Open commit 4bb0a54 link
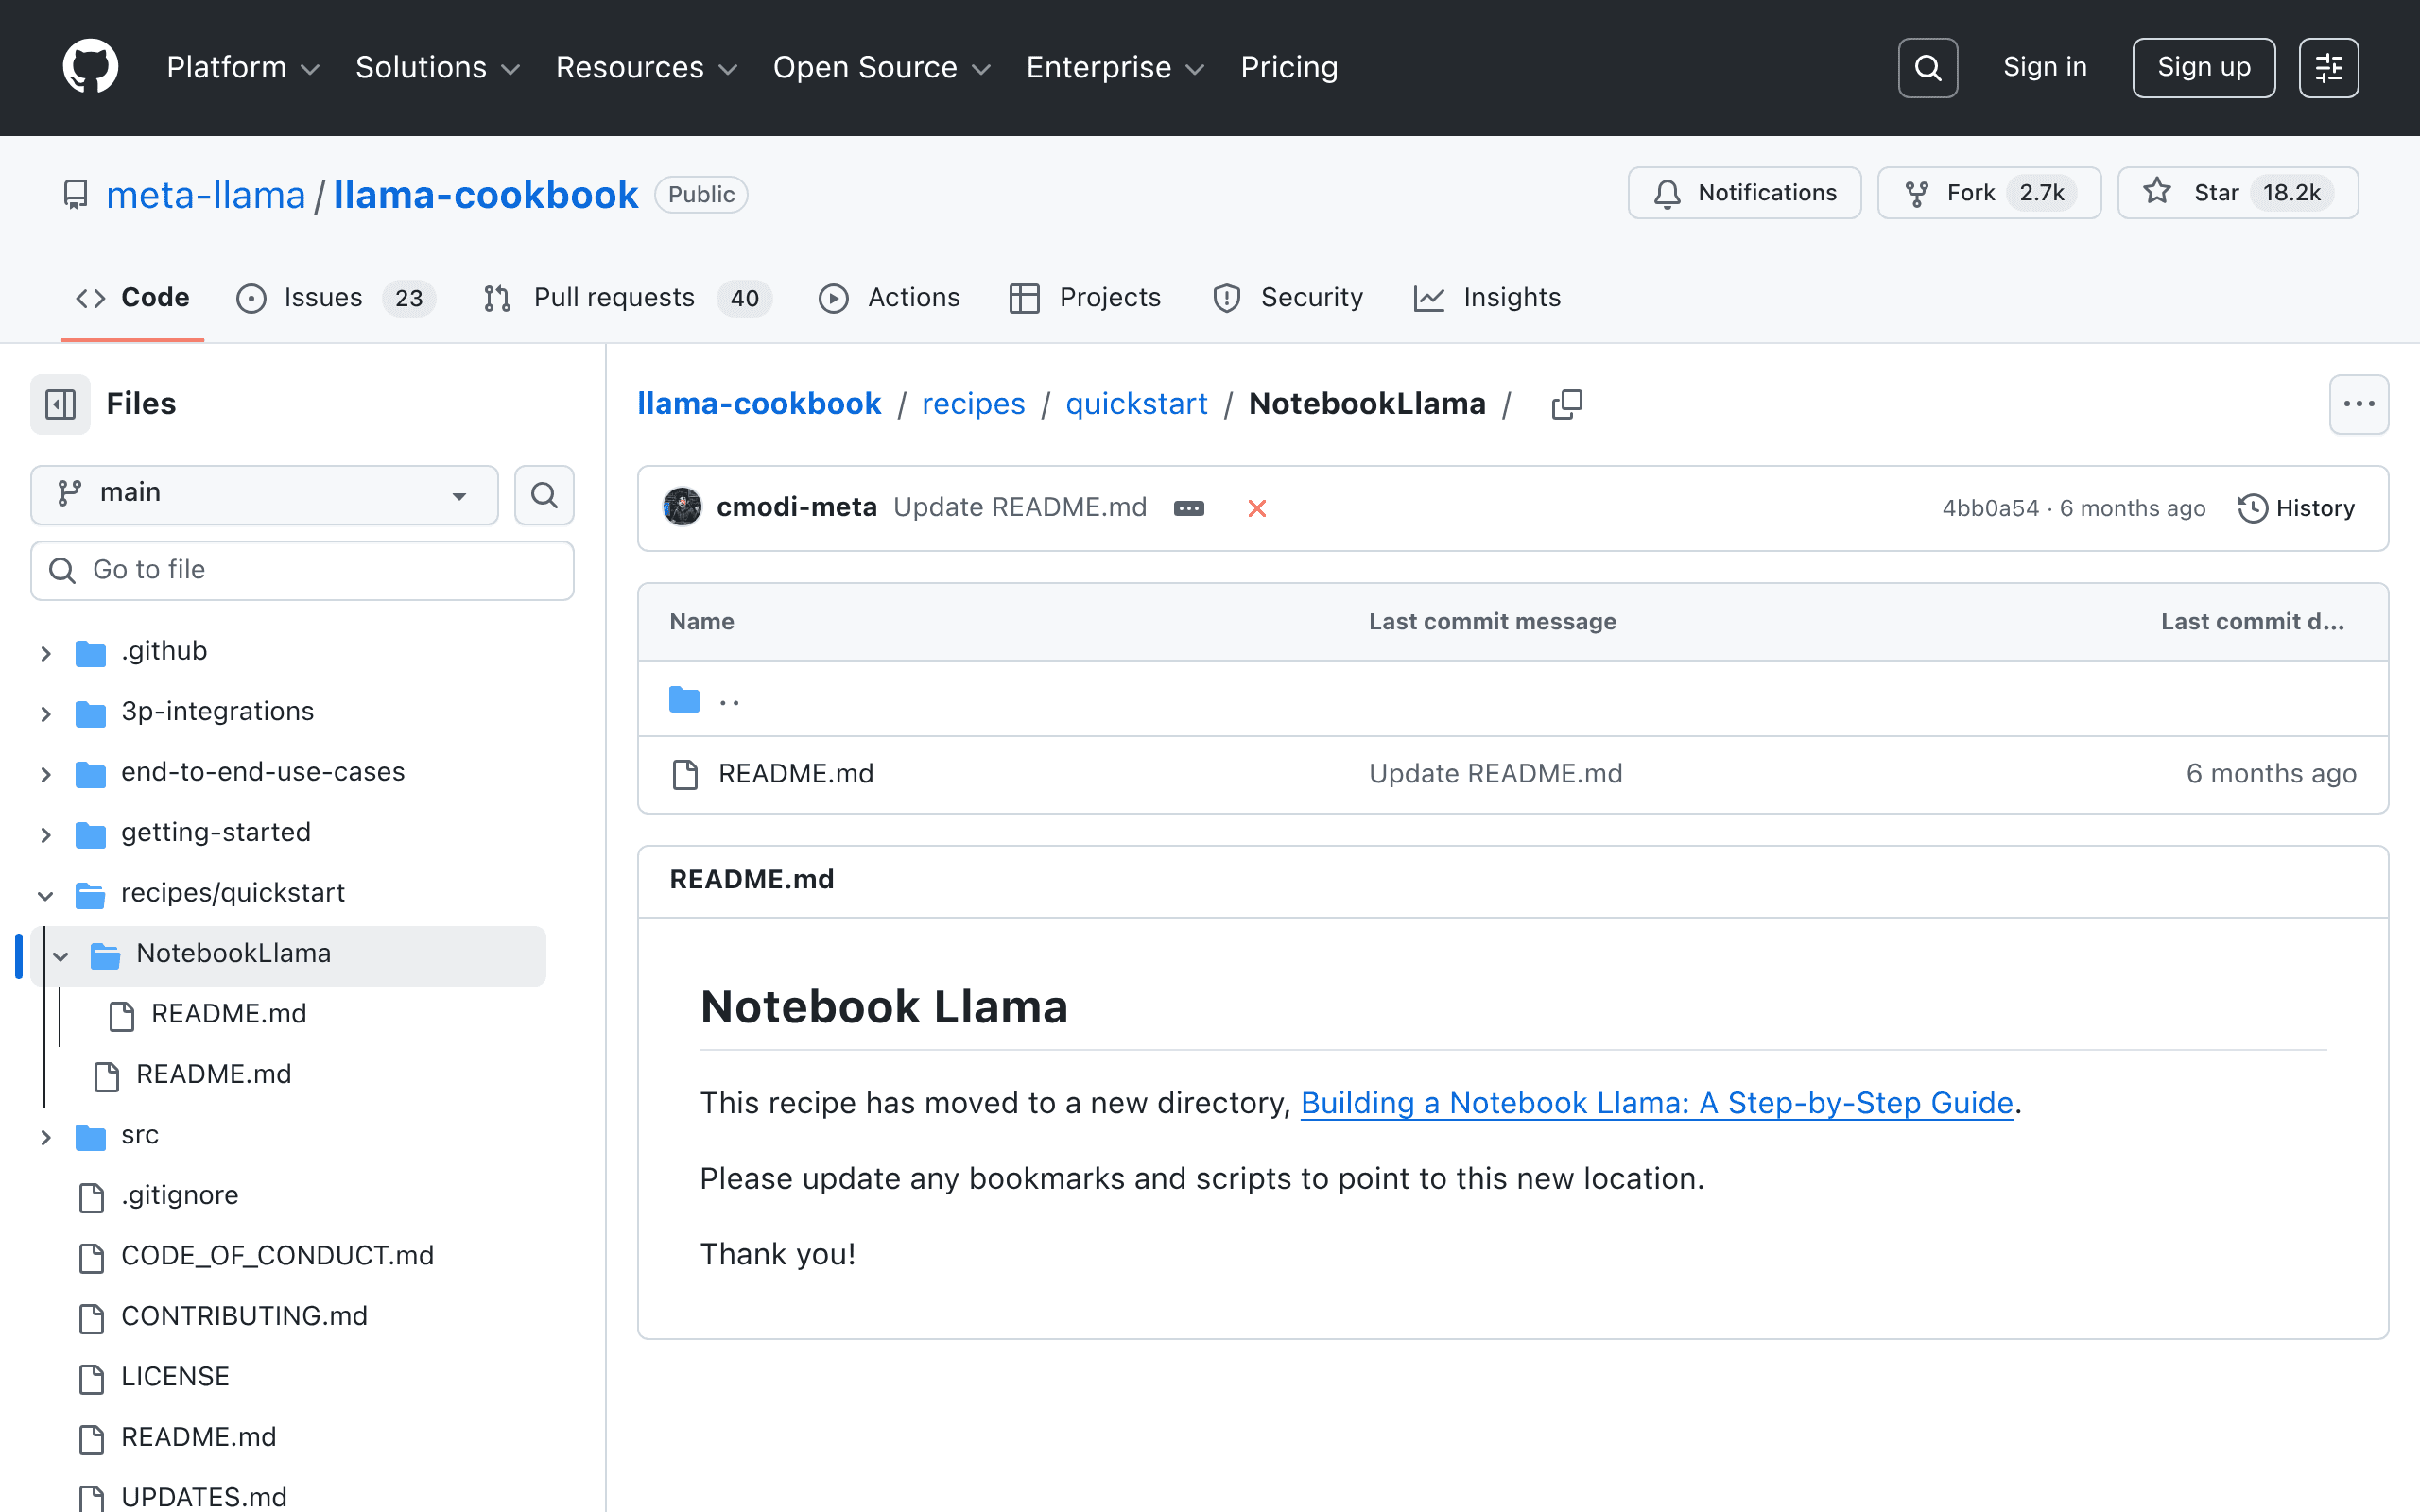 pyautogui.click(x=1990, y=508)
